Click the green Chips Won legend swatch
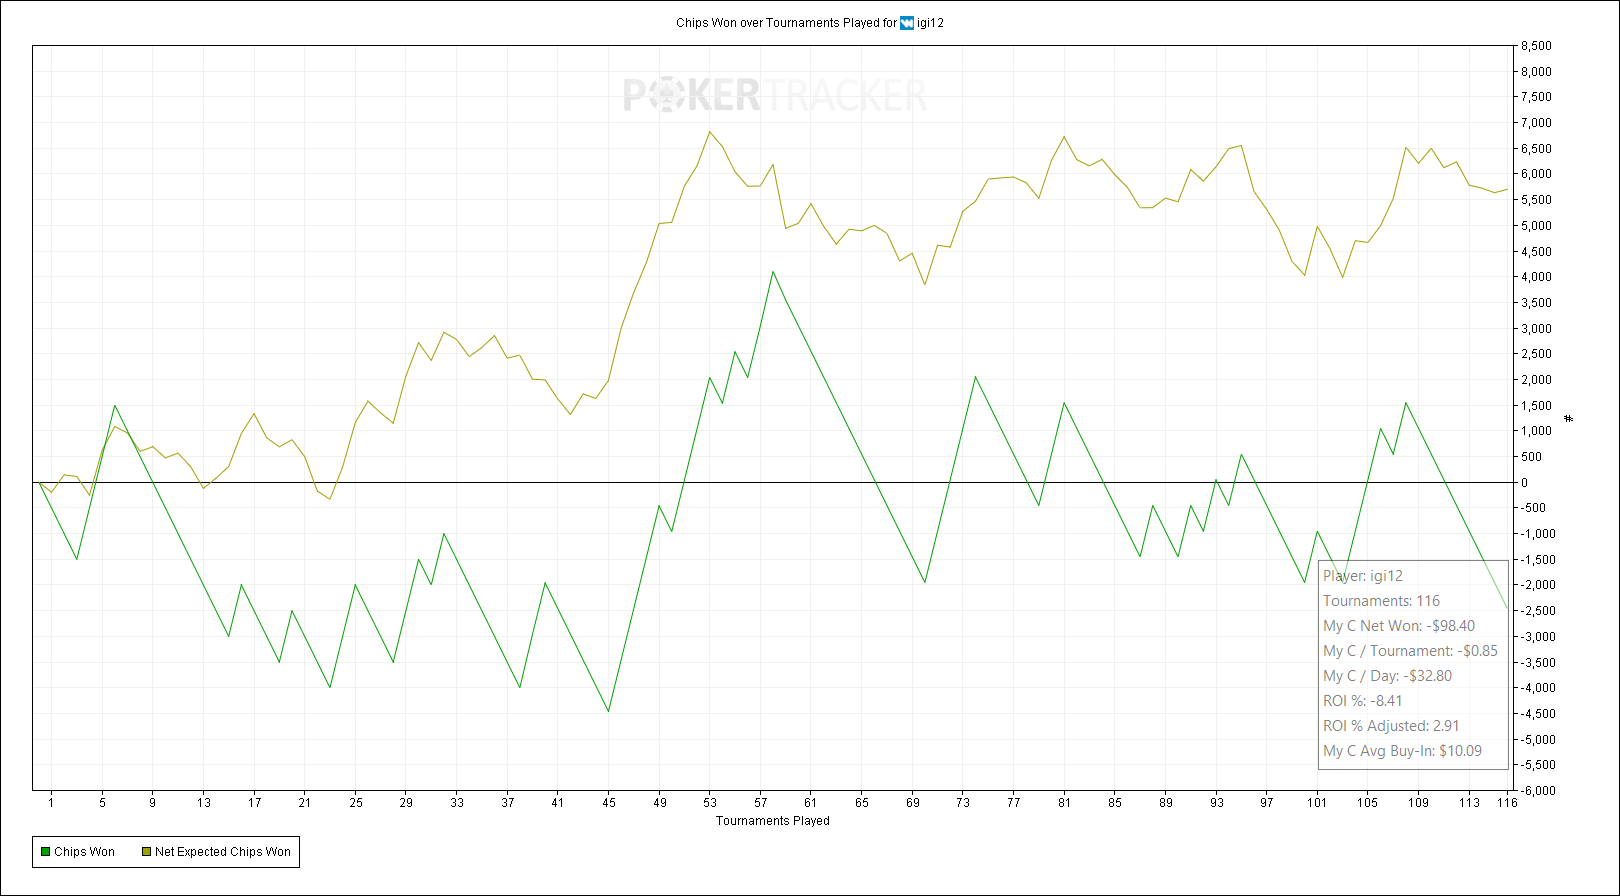This screenshot has height=896, width=1620. 45,852
